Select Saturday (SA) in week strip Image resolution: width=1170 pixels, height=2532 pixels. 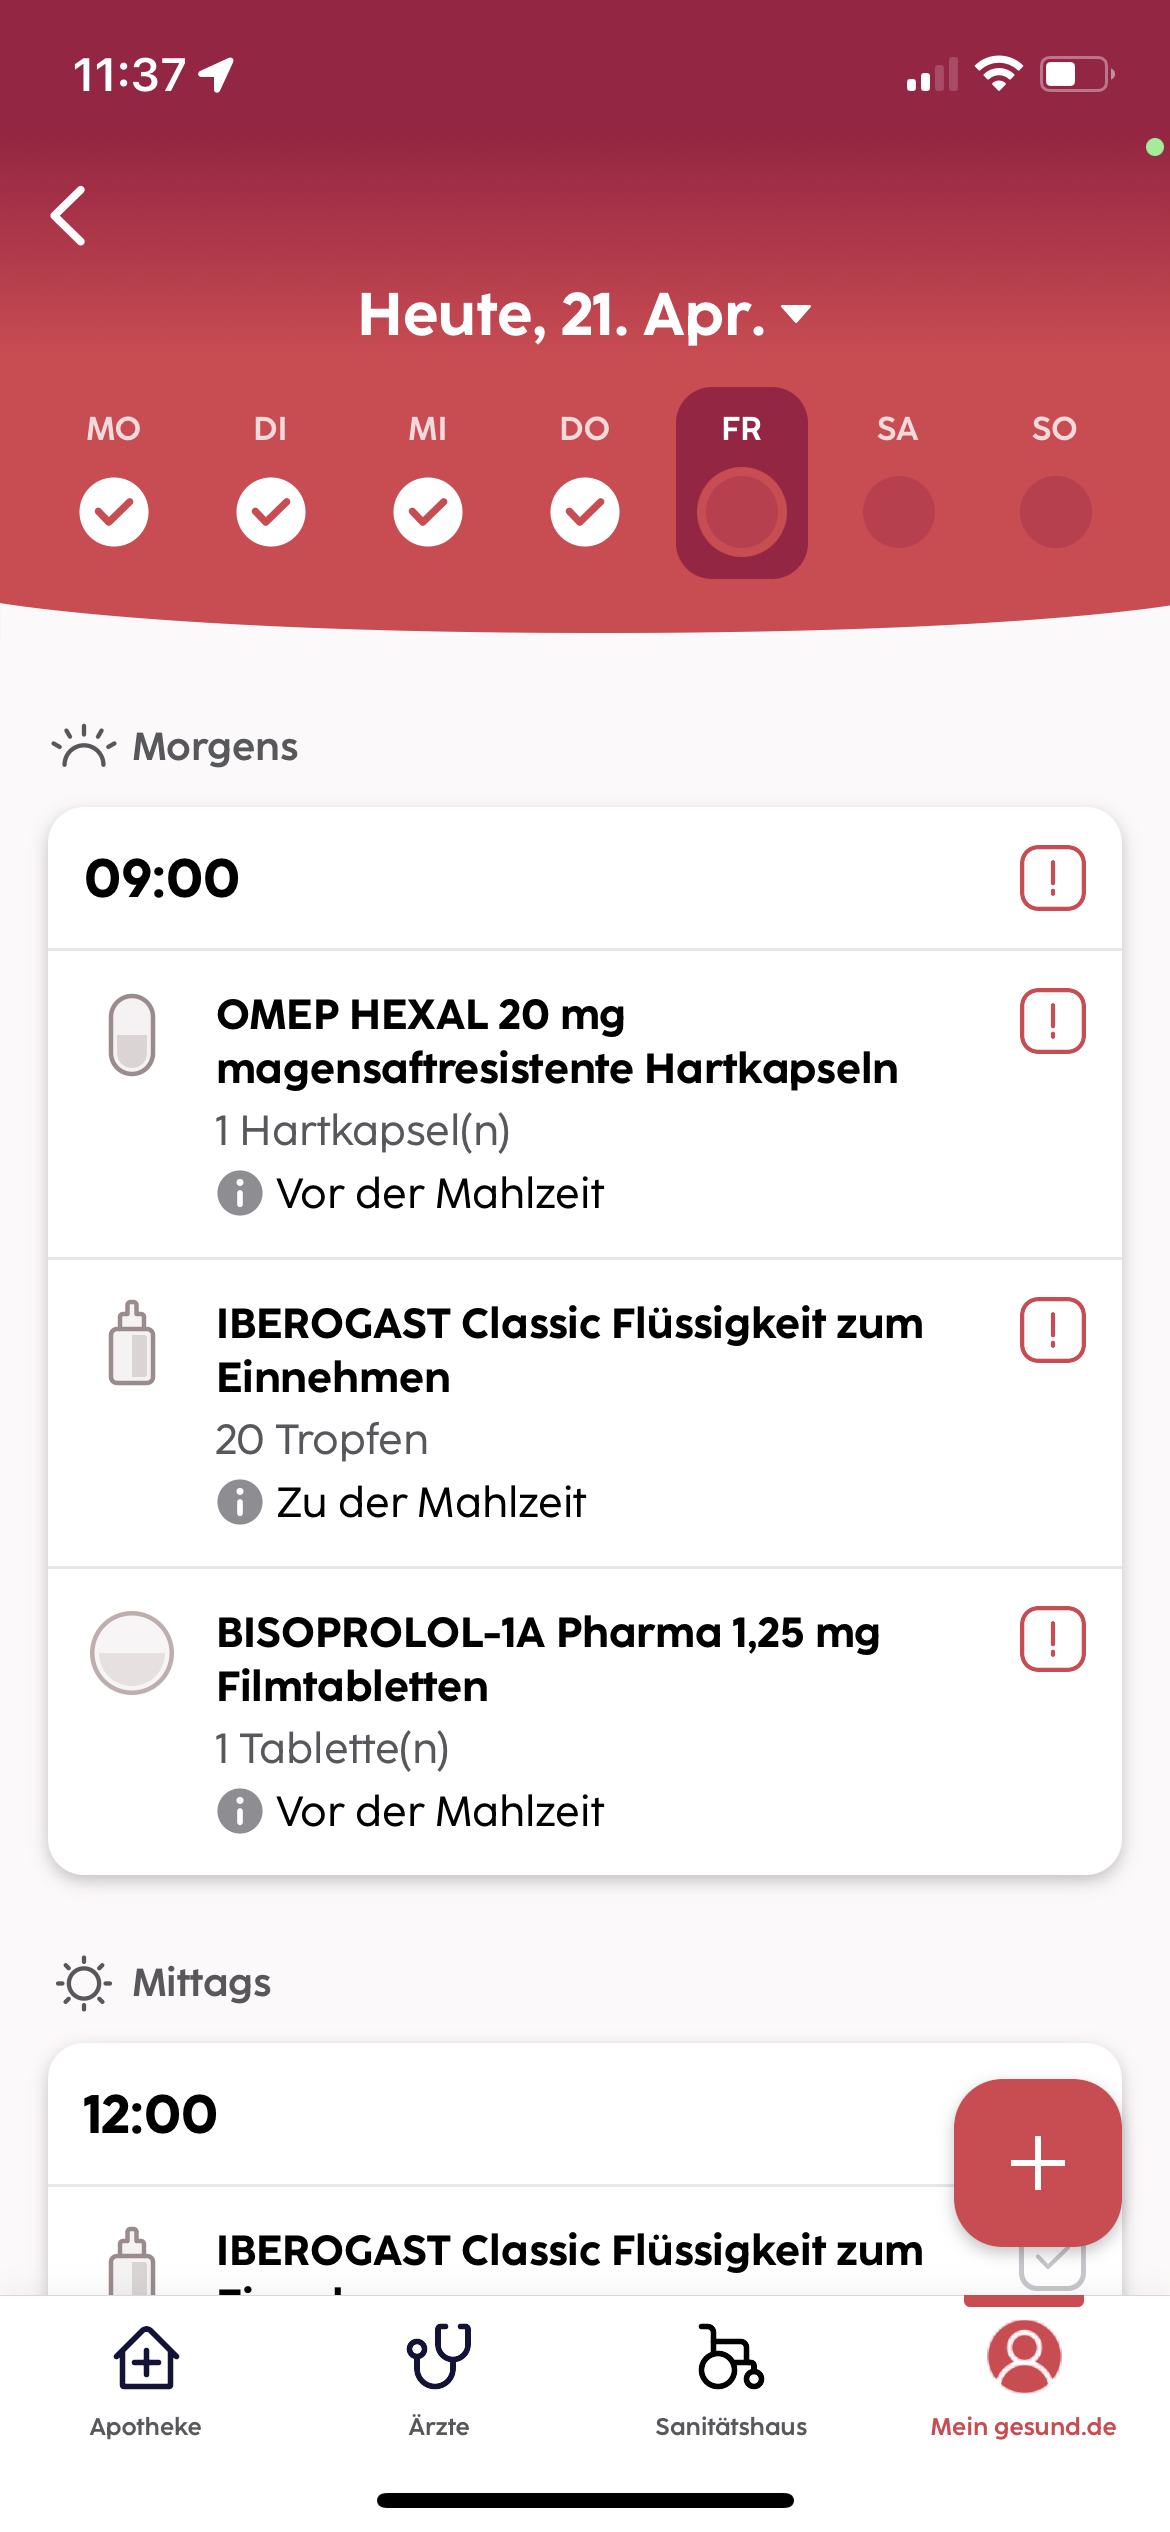(898, 511)
